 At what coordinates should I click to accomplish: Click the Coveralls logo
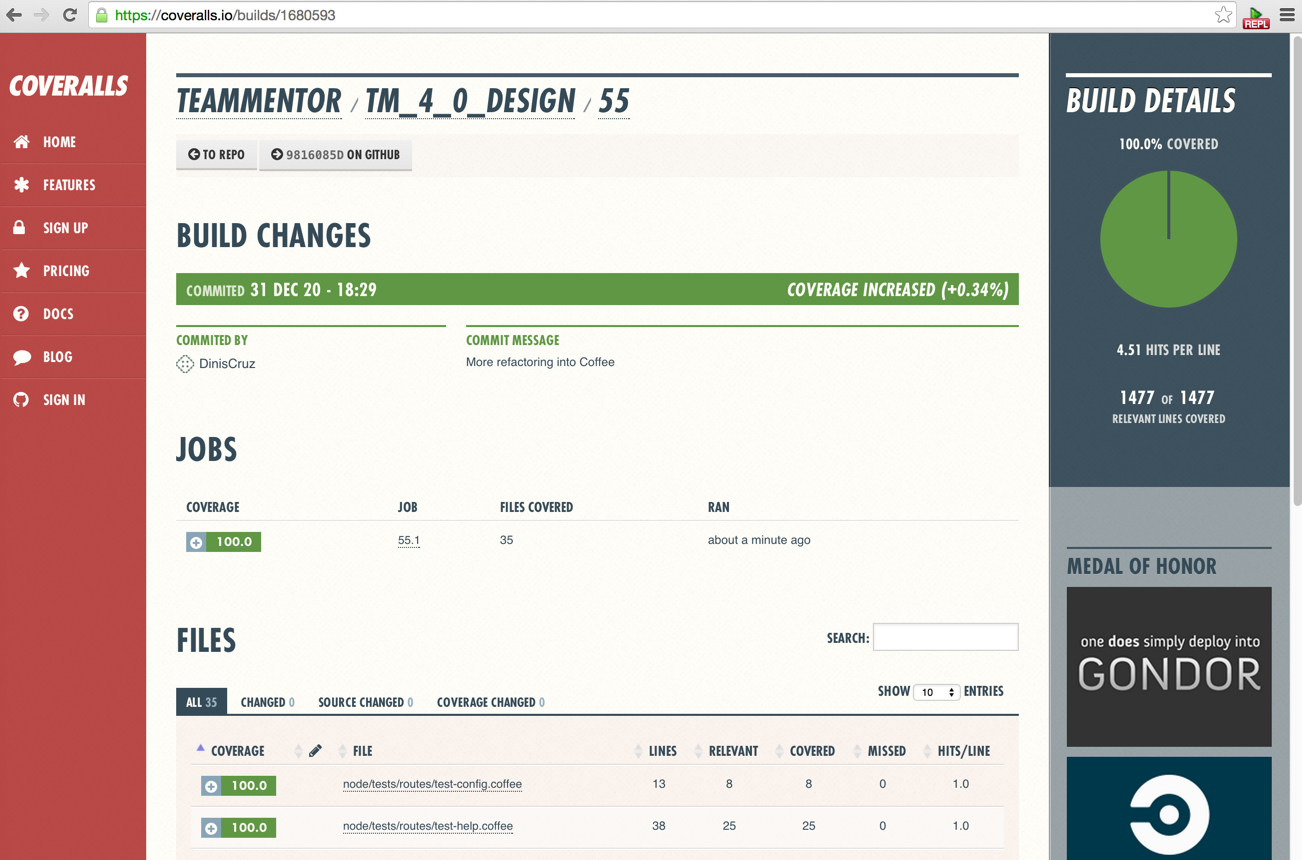pos(69,86)
